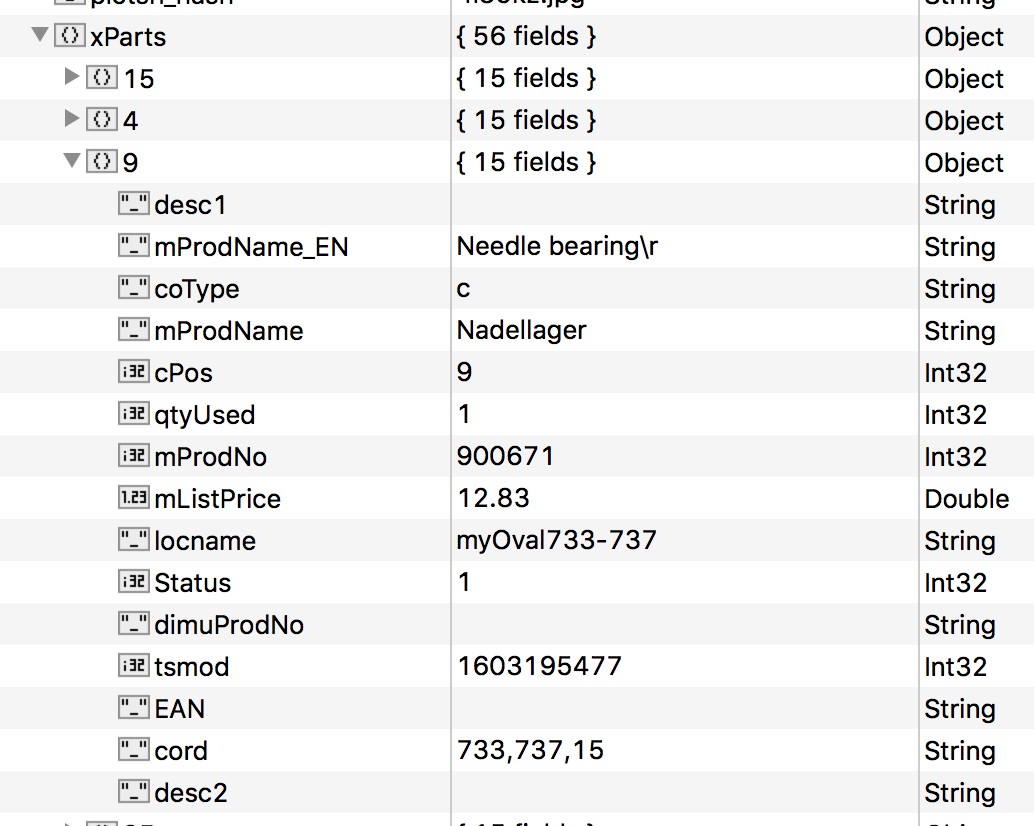Click the locname value myOval733-737

tap(556, 541)
